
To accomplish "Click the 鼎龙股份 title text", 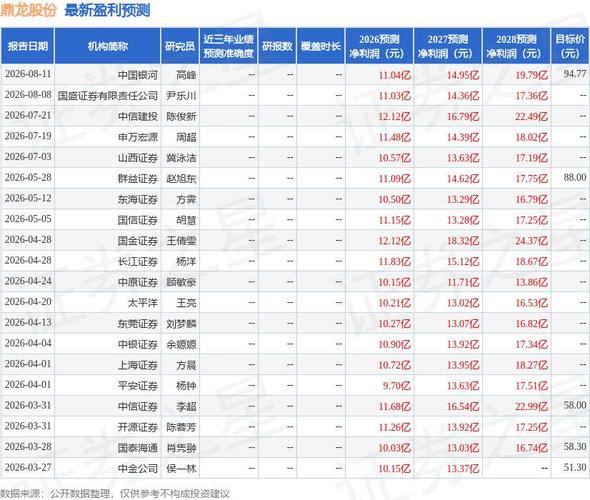I will click(28, 10).
